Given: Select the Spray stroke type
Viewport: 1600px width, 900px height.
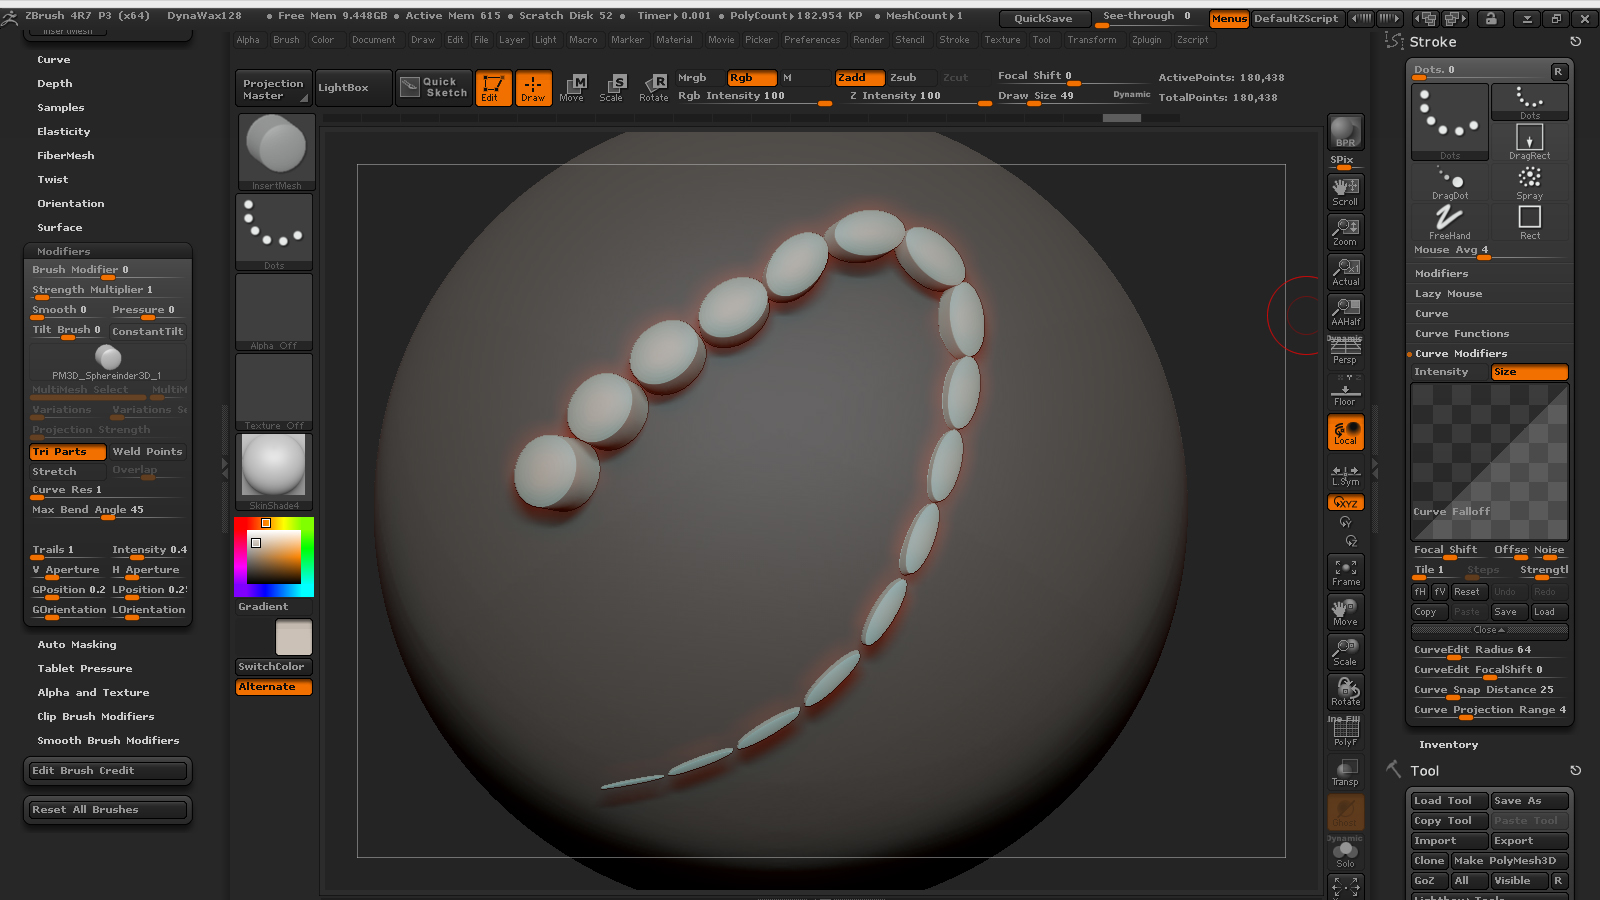Looking at the screenshot, I should tap(1529, 182).
